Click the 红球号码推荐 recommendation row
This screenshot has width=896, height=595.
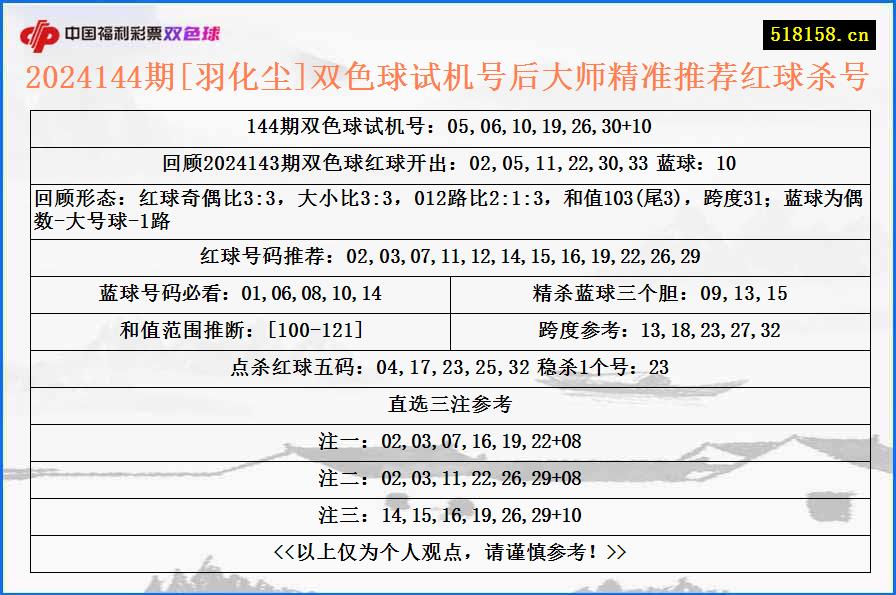click(x=448, y=254)
